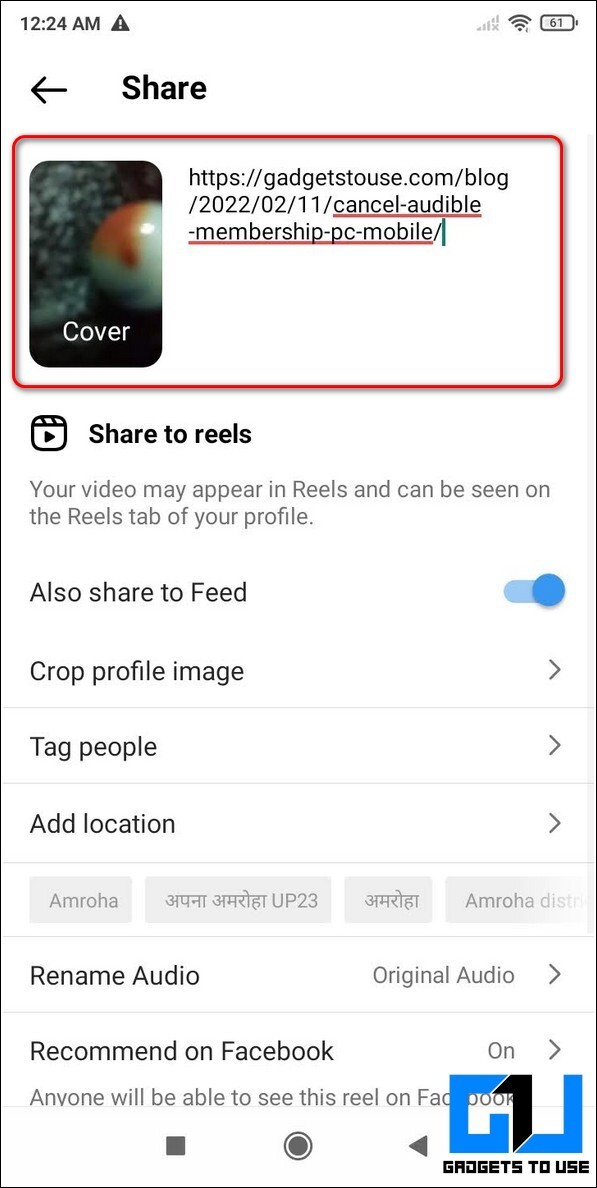
Task: Tap the back arrow icon
Action: 49,89
